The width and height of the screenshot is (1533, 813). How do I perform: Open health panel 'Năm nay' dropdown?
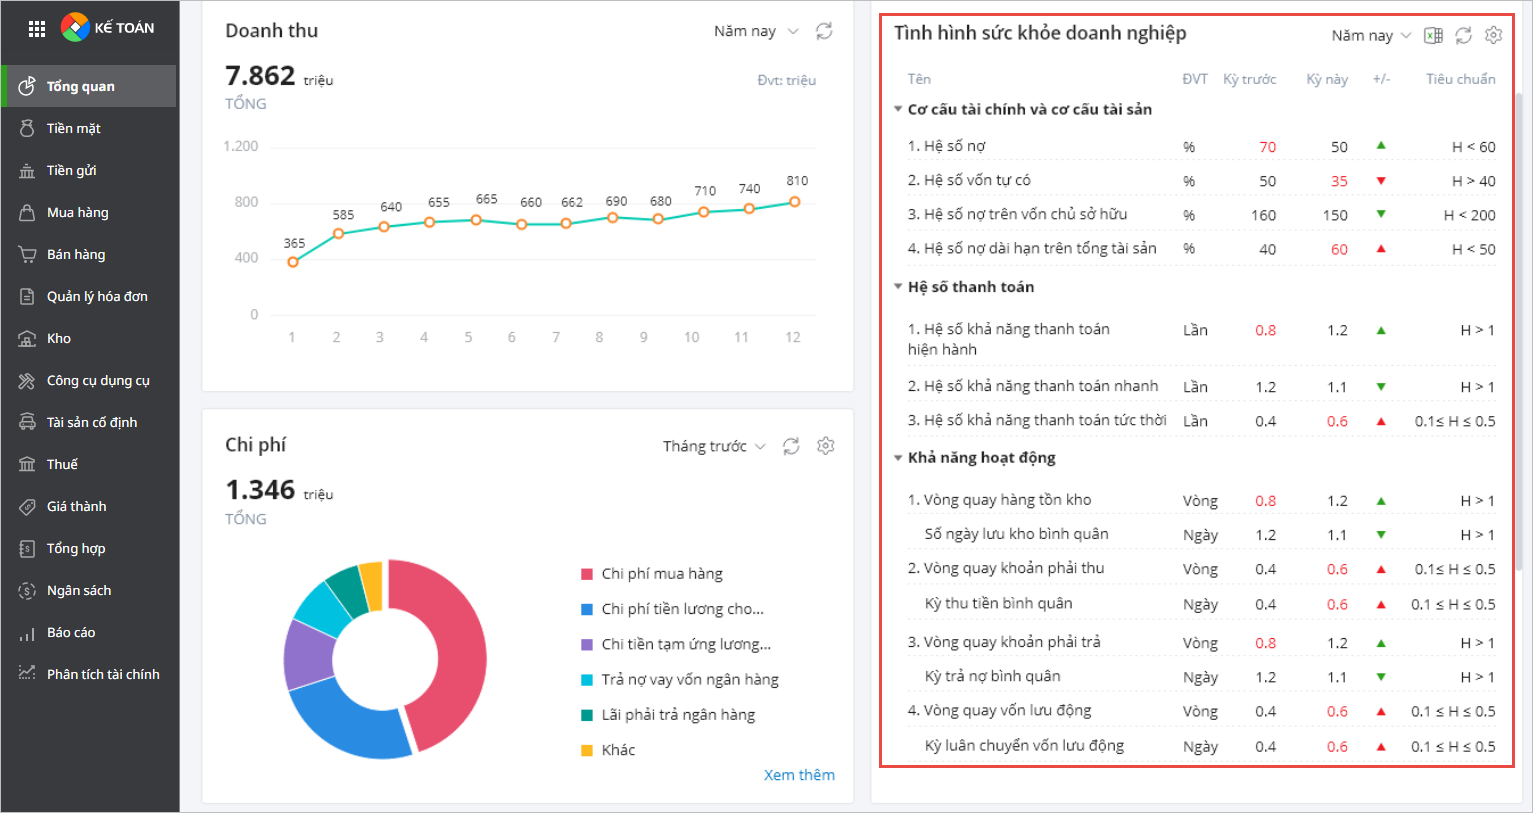[x=1371, y=35]
